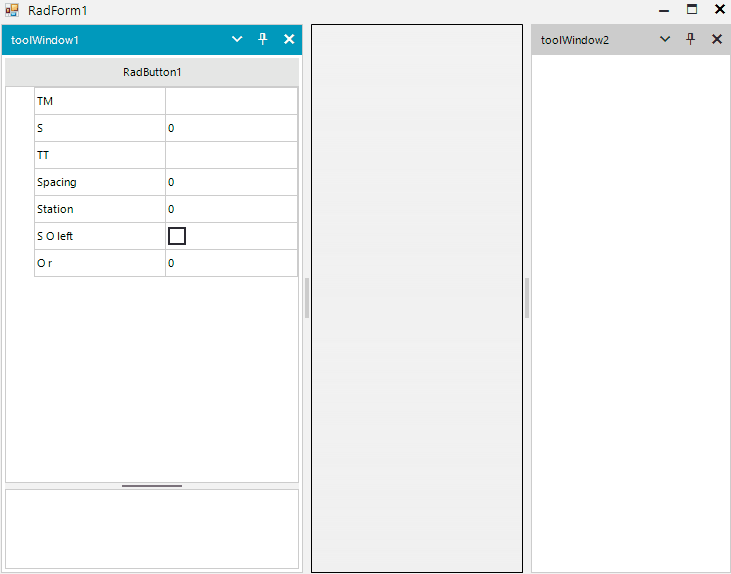Select the Spacing property label
The width and height of the screenshot is (731, 574).
(x=100, y=182)
